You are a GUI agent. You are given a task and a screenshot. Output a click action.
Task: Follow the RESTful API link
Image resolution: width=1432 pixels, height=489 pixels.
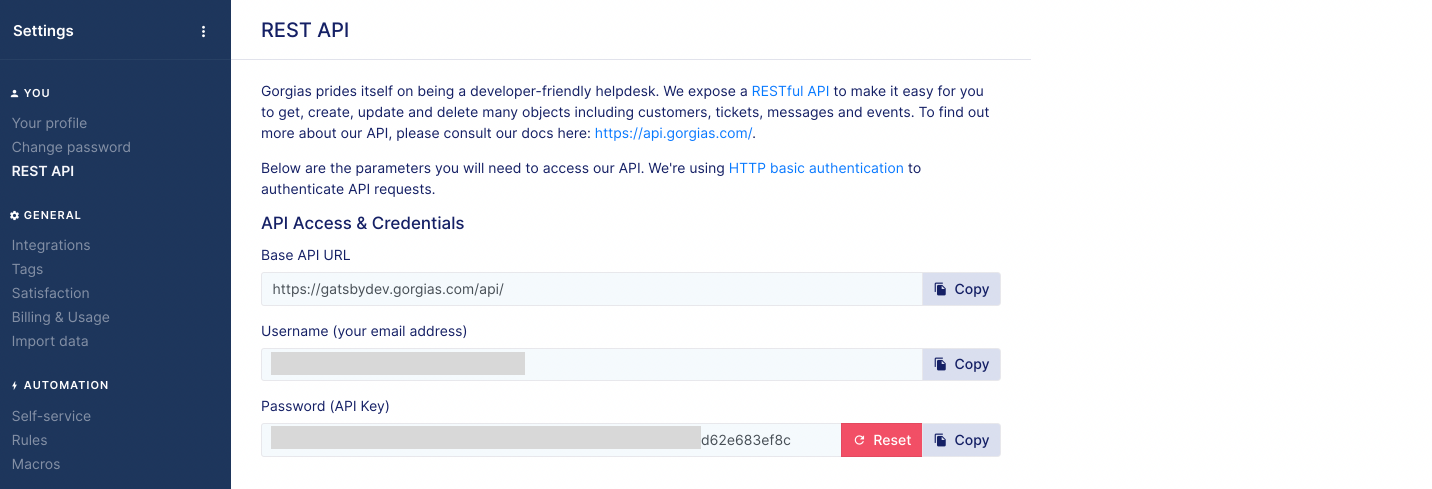click(790, 91)
